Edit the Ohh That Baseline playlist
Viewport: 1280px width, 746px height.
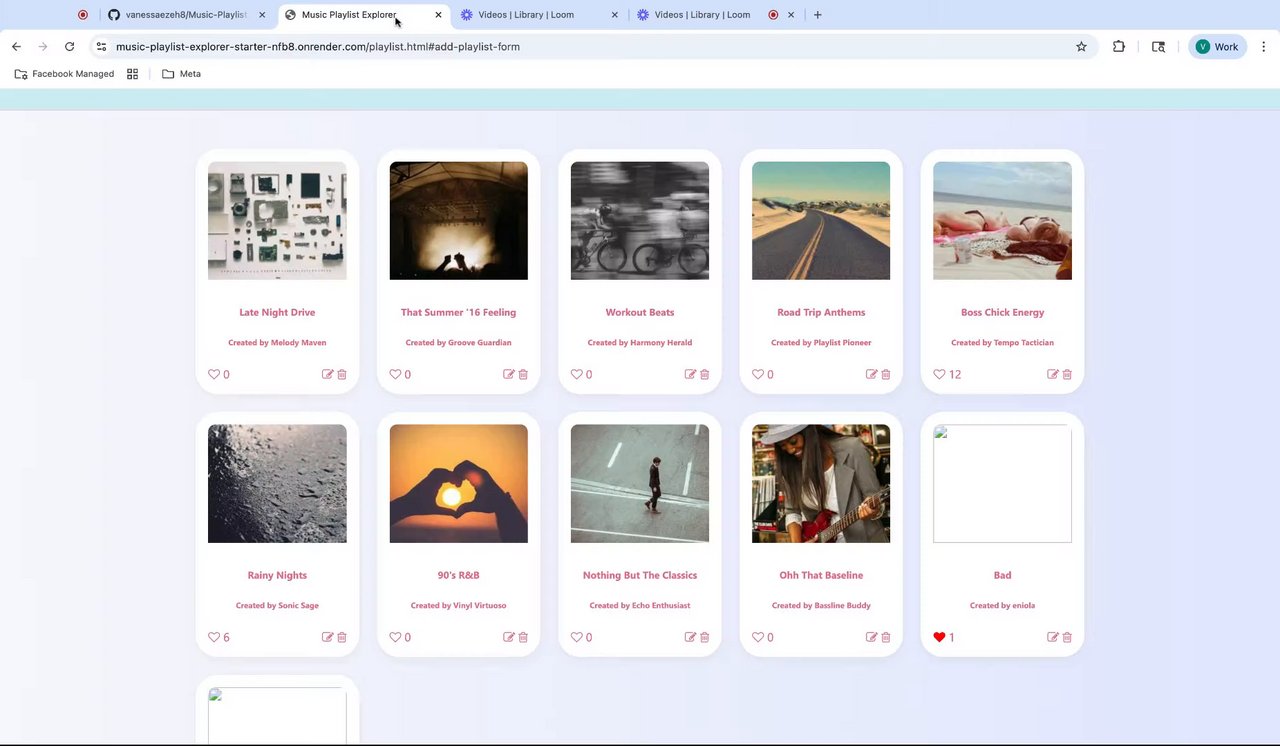pos(871,637)
